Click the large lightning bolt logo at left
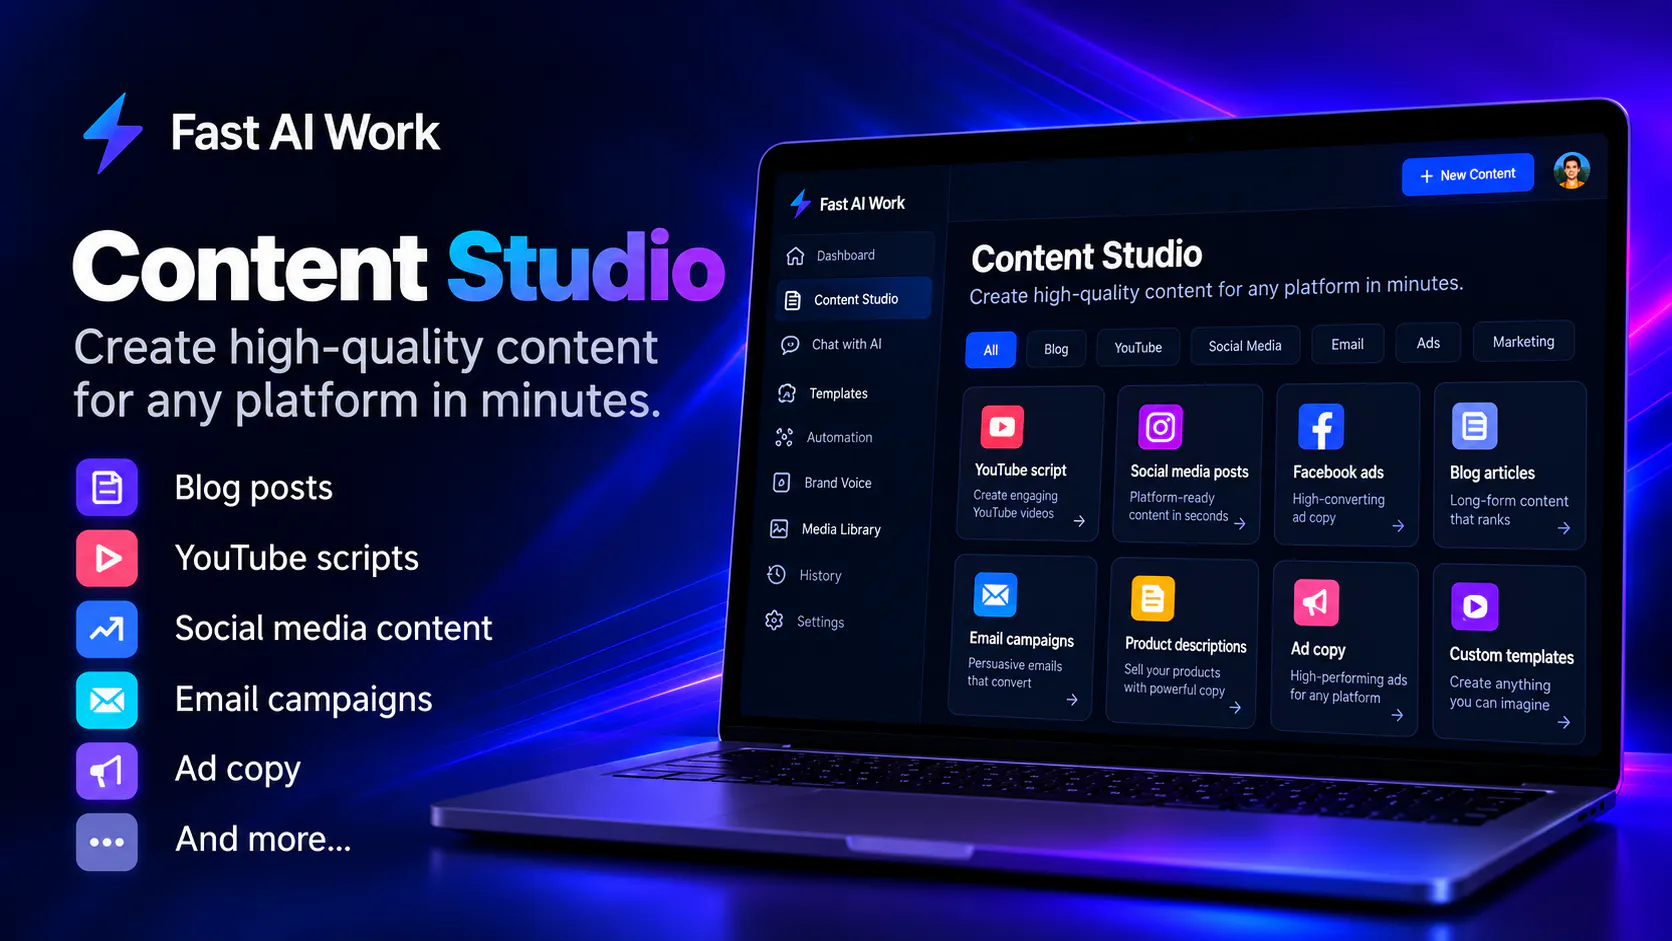 pyautogui.click(x=113, y=133)
